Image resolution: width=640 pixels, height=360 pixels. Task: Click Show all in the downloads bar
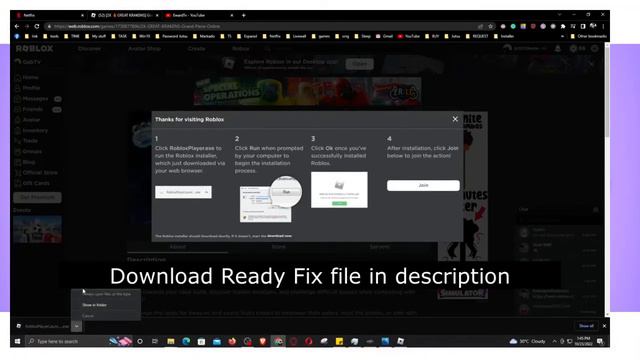[x=586, y=326]
